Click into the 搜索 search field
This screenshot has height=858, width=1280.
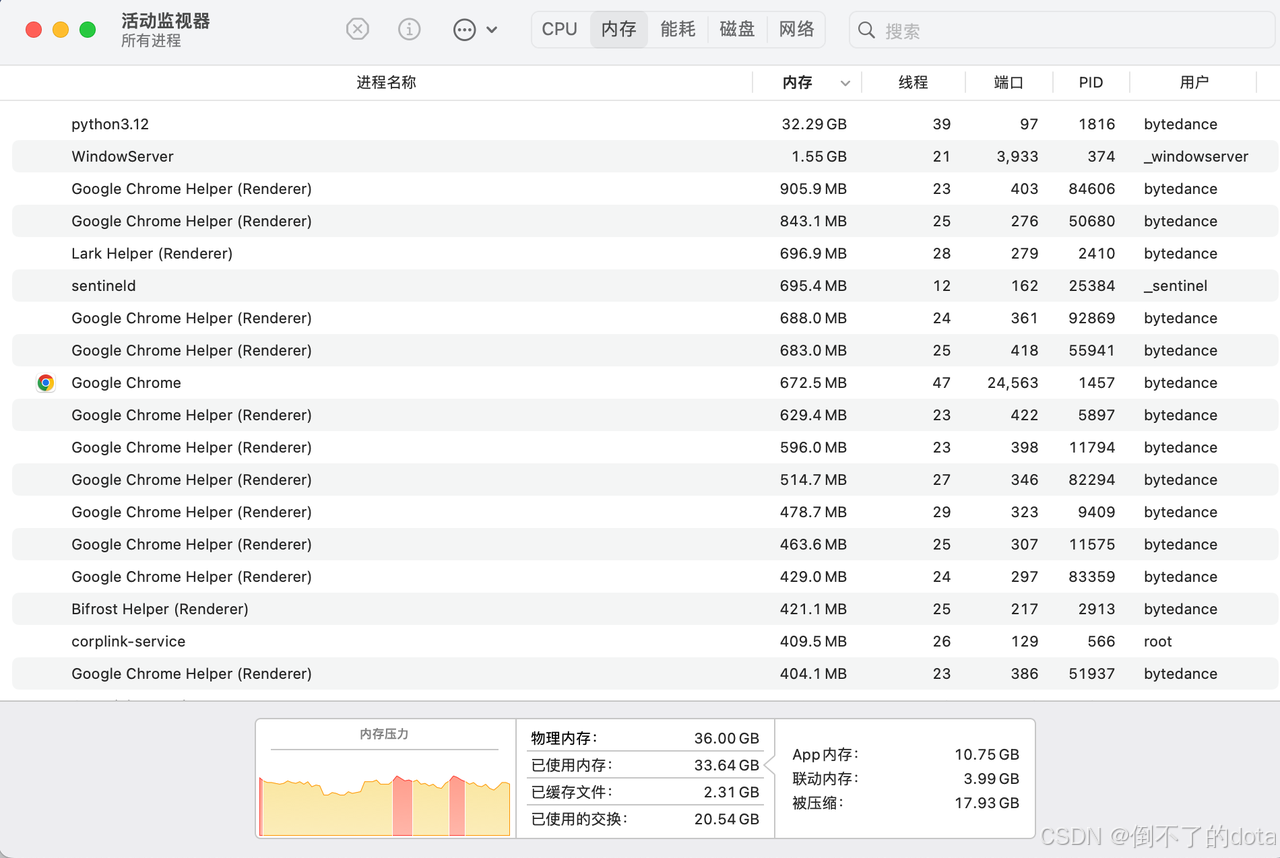coord(1061,31)
